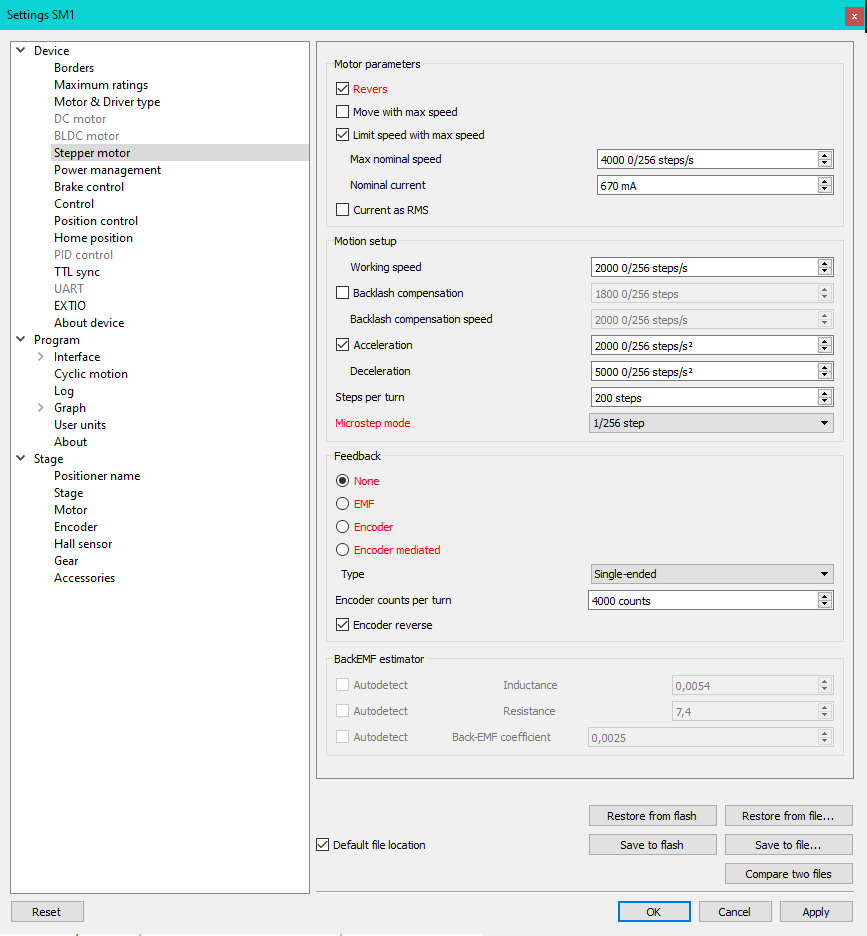Click Compare two files button

[x=788, y=874]
